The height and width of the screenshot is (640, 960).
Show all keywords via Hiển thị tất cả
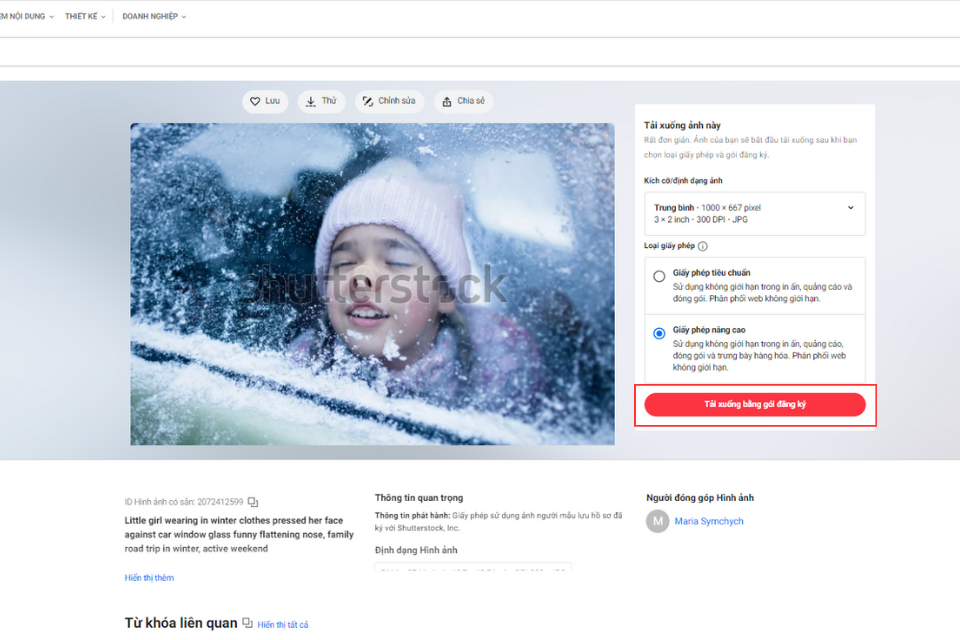point(282,623)
